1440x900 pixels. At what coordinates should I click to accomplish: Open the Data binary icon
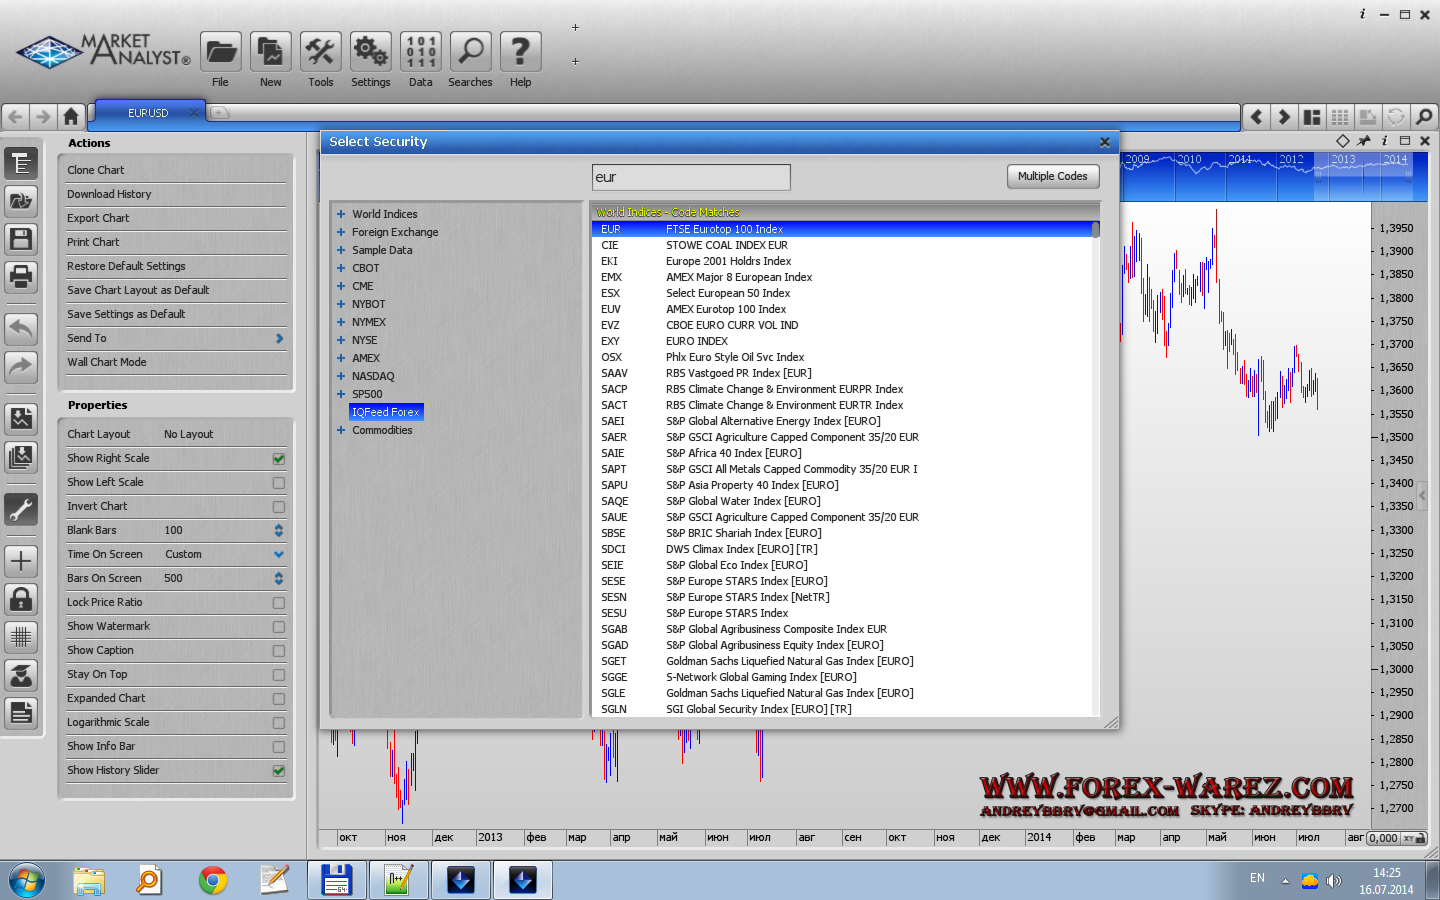pyautogui.click(x=420, y=52)
